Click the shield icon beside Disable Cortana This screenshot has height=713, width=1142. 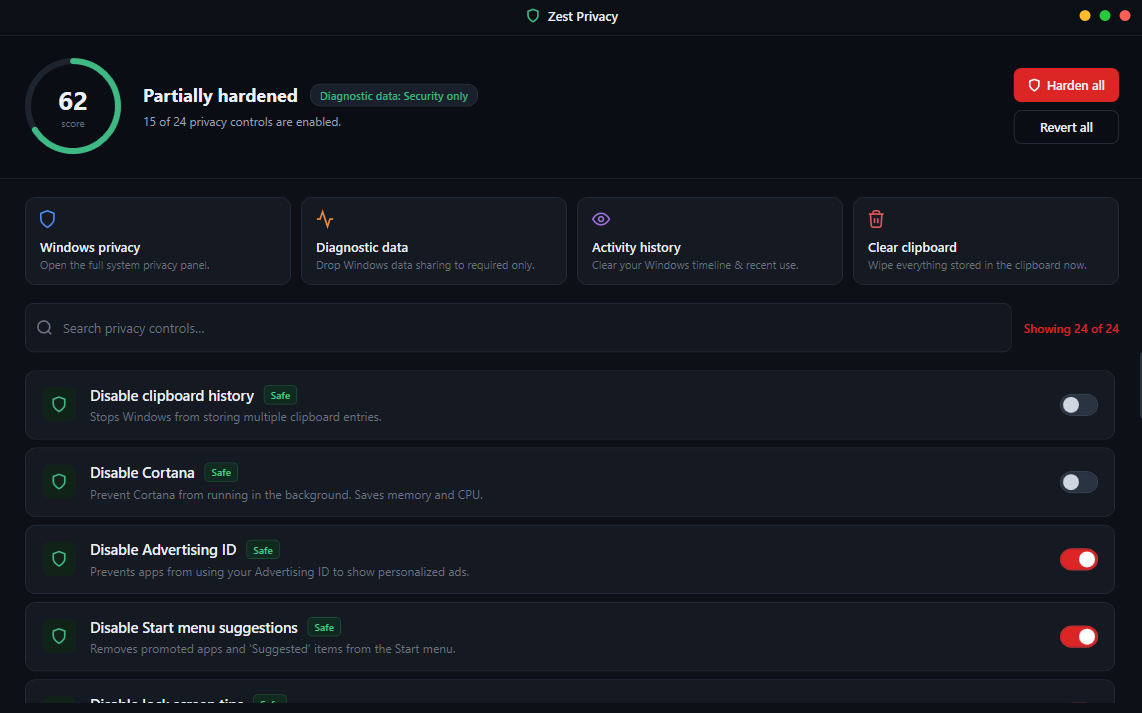click(x=59, y=481)
